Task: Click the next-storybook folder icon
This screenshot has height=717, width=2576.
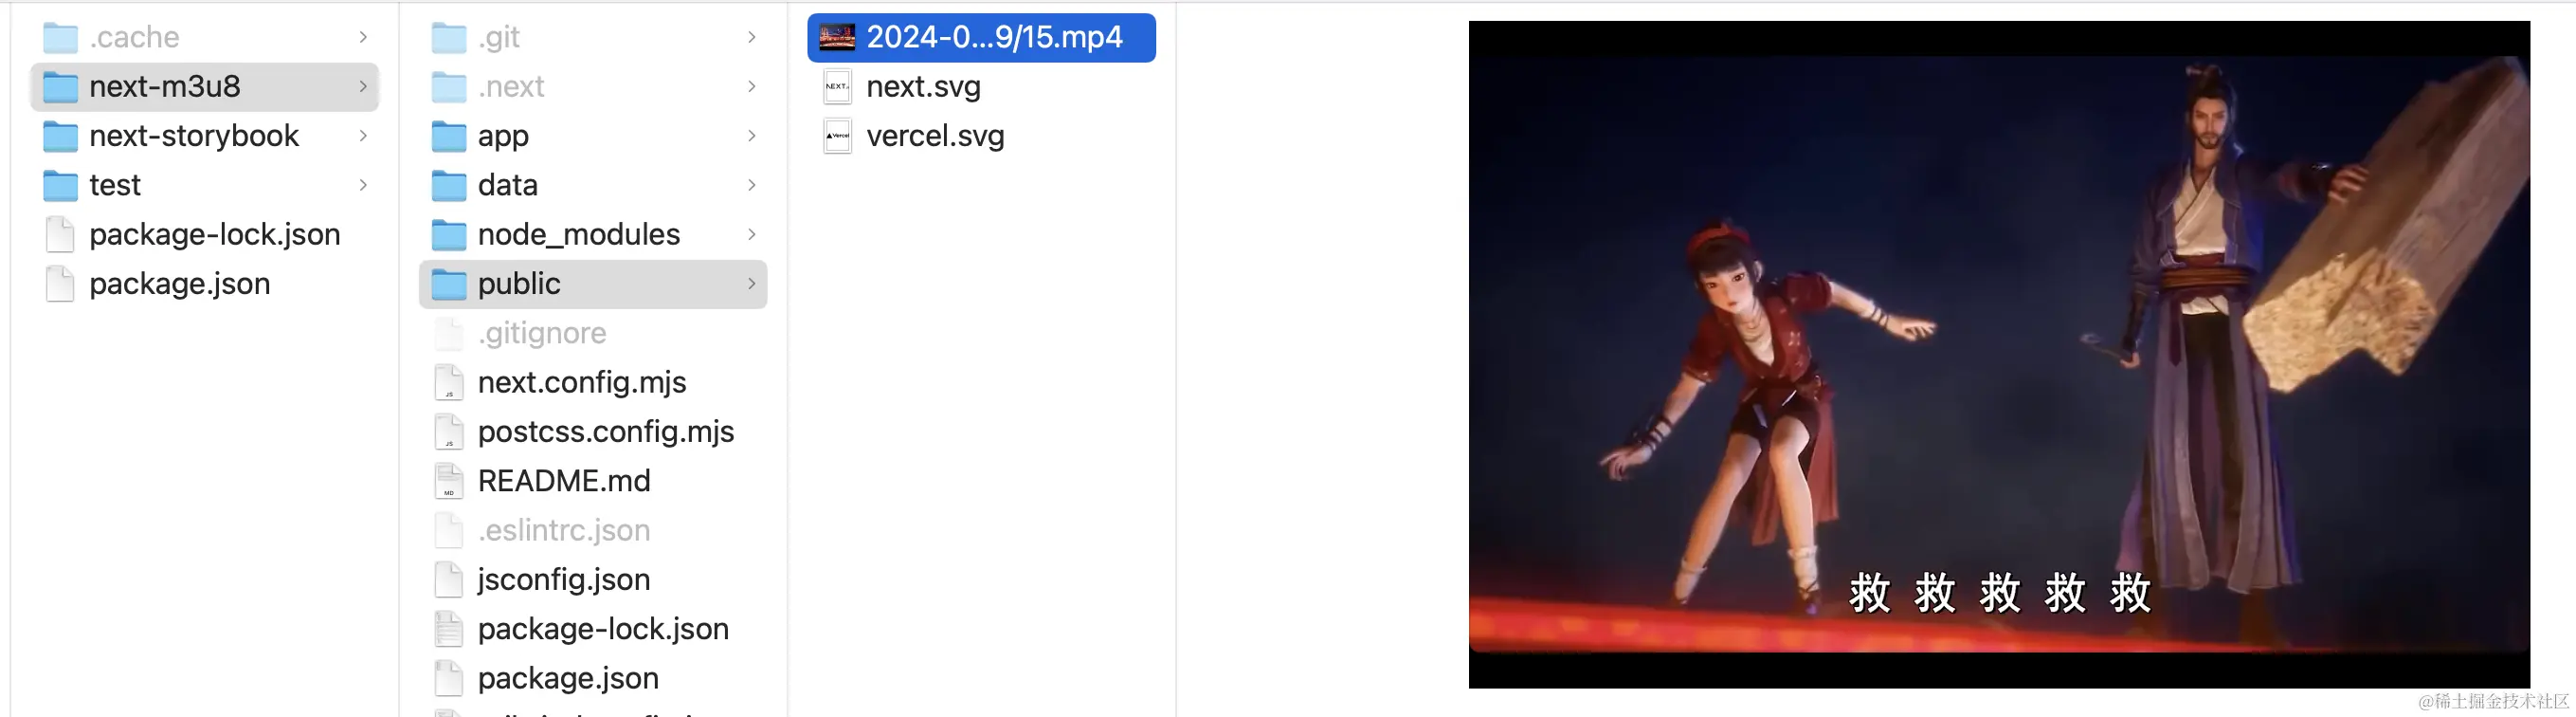Action: (60, 136)
